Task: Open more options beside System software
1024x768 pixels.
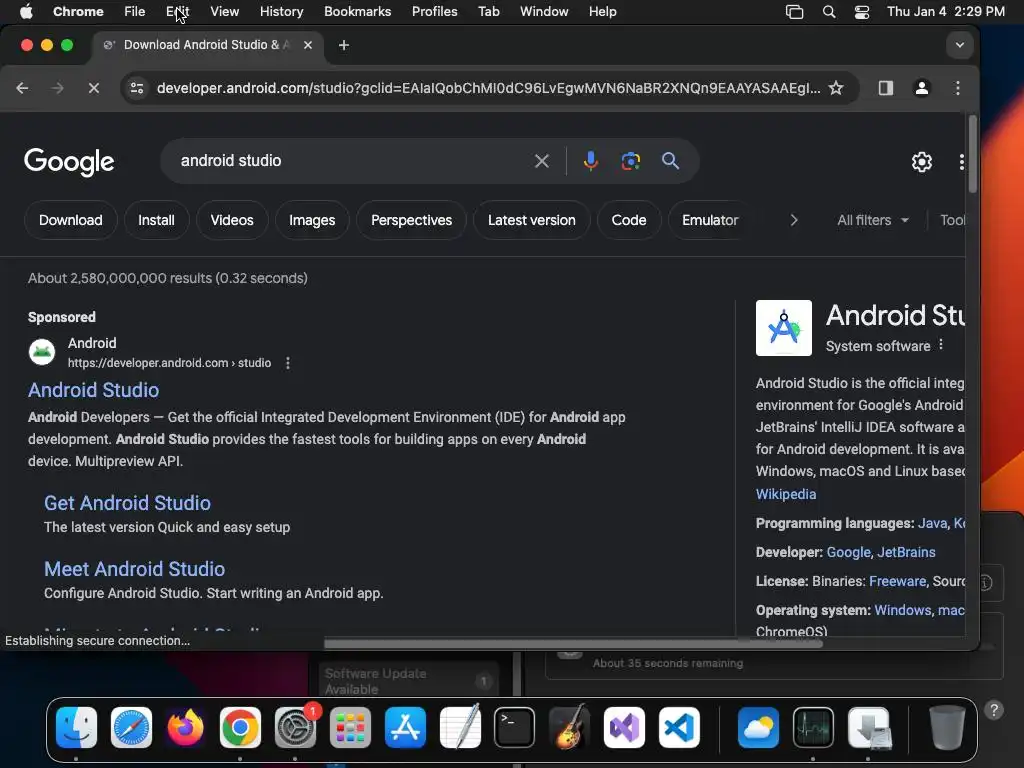Action: (941, 345)
